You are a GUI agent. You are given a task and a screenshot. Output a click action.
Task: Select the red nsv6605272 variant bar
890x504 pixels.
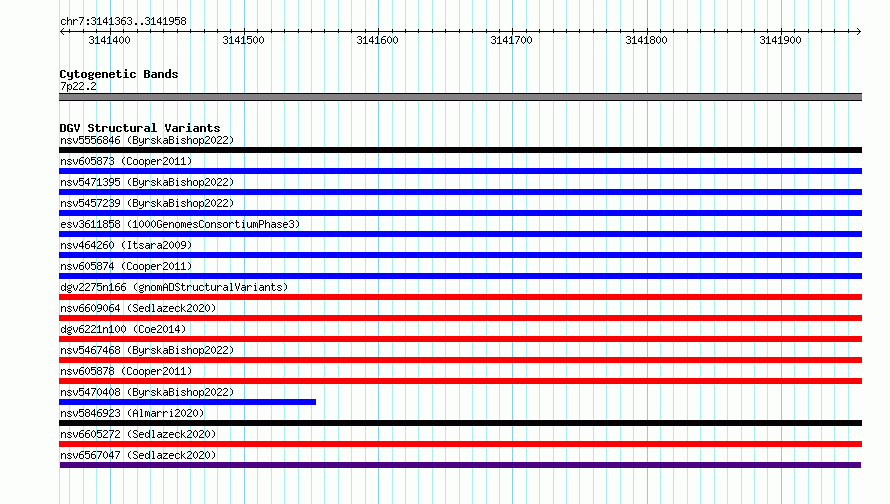[x=460, y=444]
